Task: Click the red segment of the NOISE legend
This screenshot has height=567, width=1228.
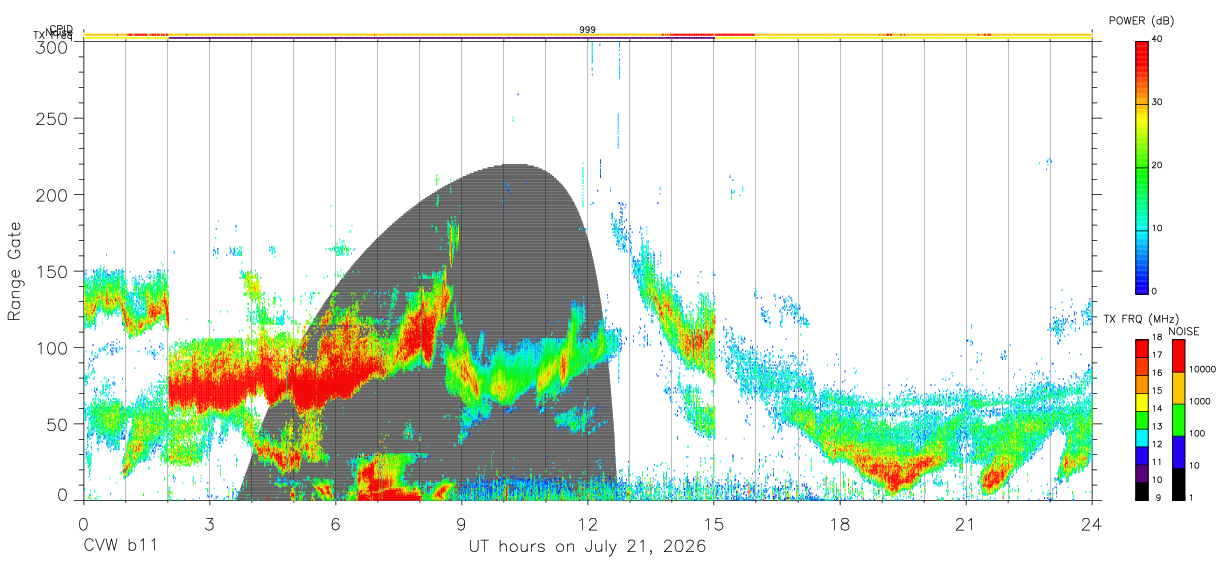Action: point(1177,356)
